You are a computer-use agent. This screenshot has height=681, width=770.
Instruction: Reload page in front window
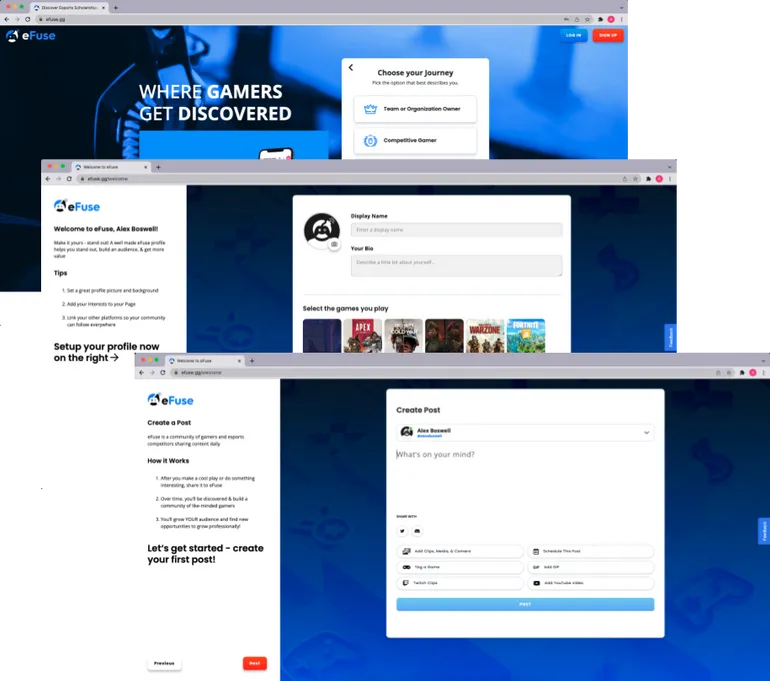coord(163,373)
